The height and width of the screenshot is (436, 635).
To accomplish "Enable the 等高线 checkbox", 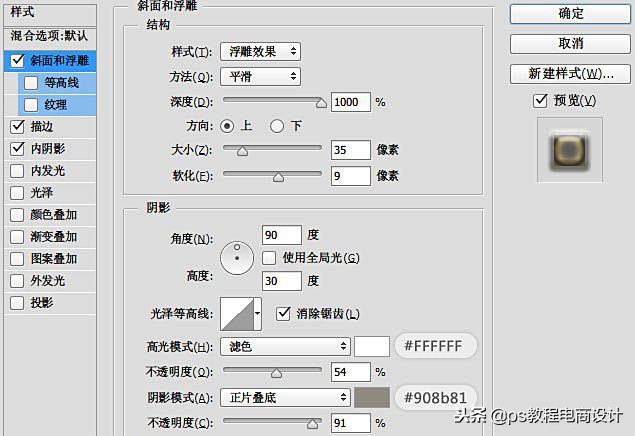I will pos(31,83).
